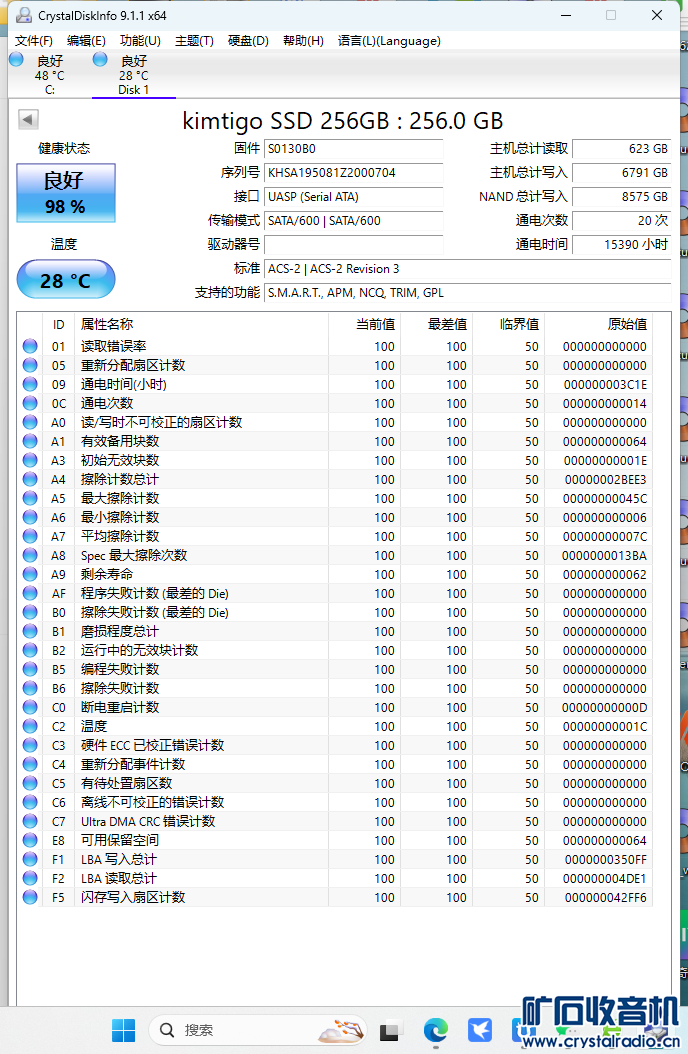The width and height of the screenshot is (688, 1054).
Task: Click the 主机总计写入 value 6791 GB
Action: point(621,173)
